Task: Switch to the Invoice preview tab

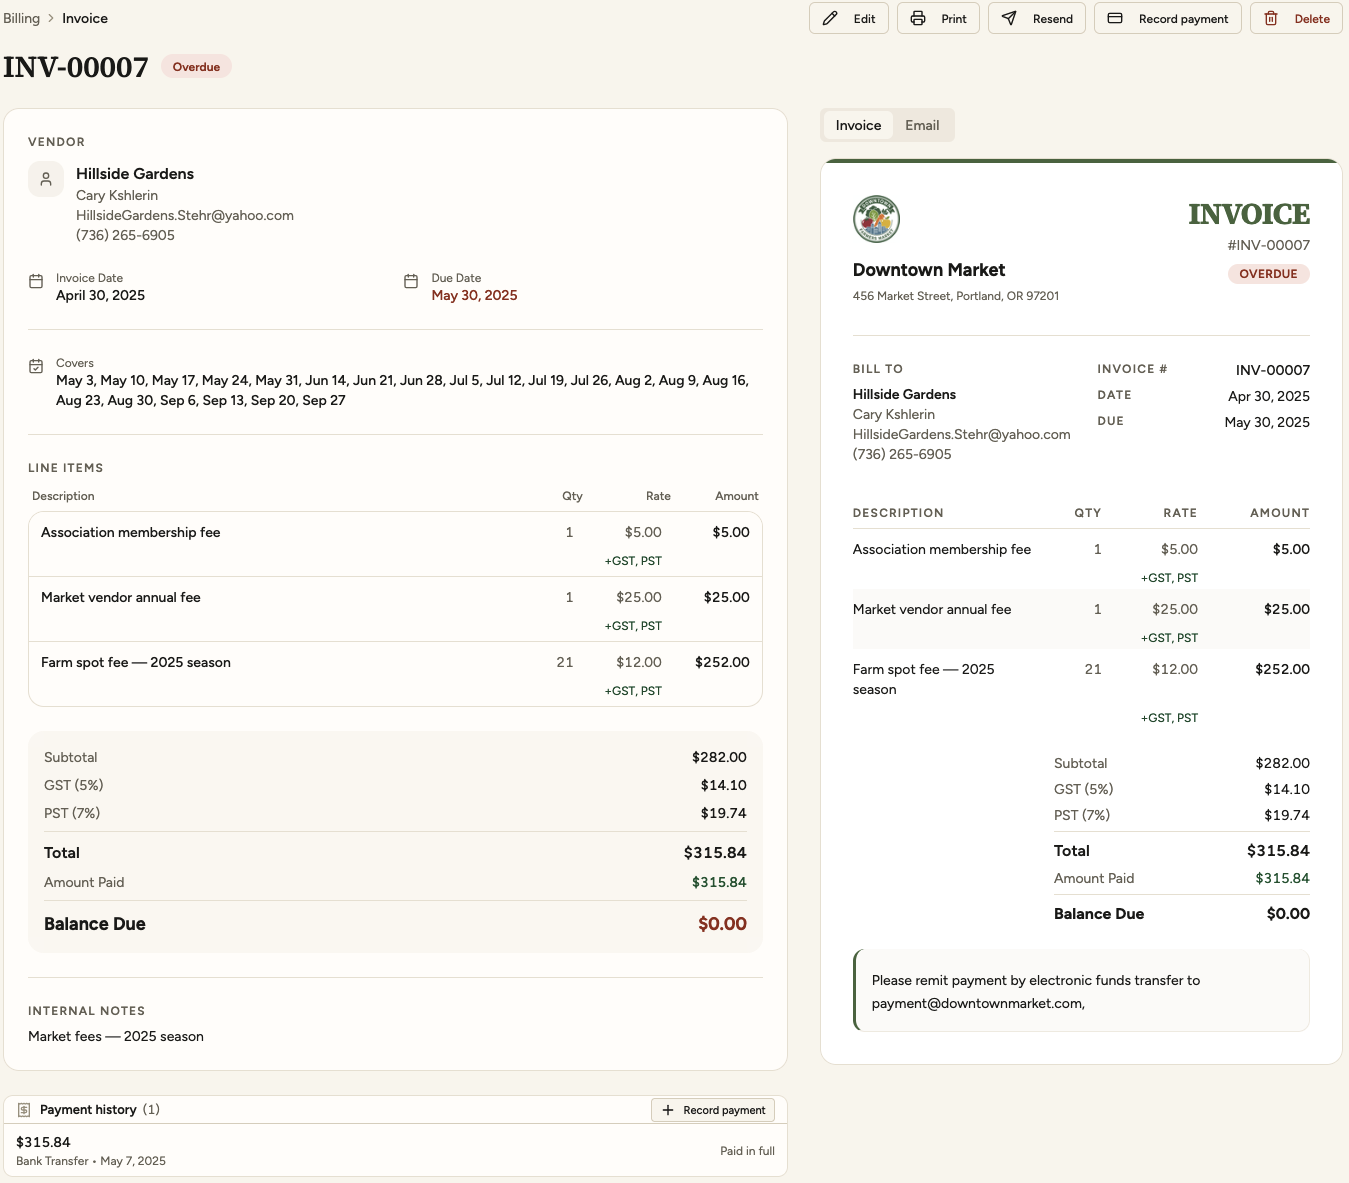Action: (x=858, y=125)
